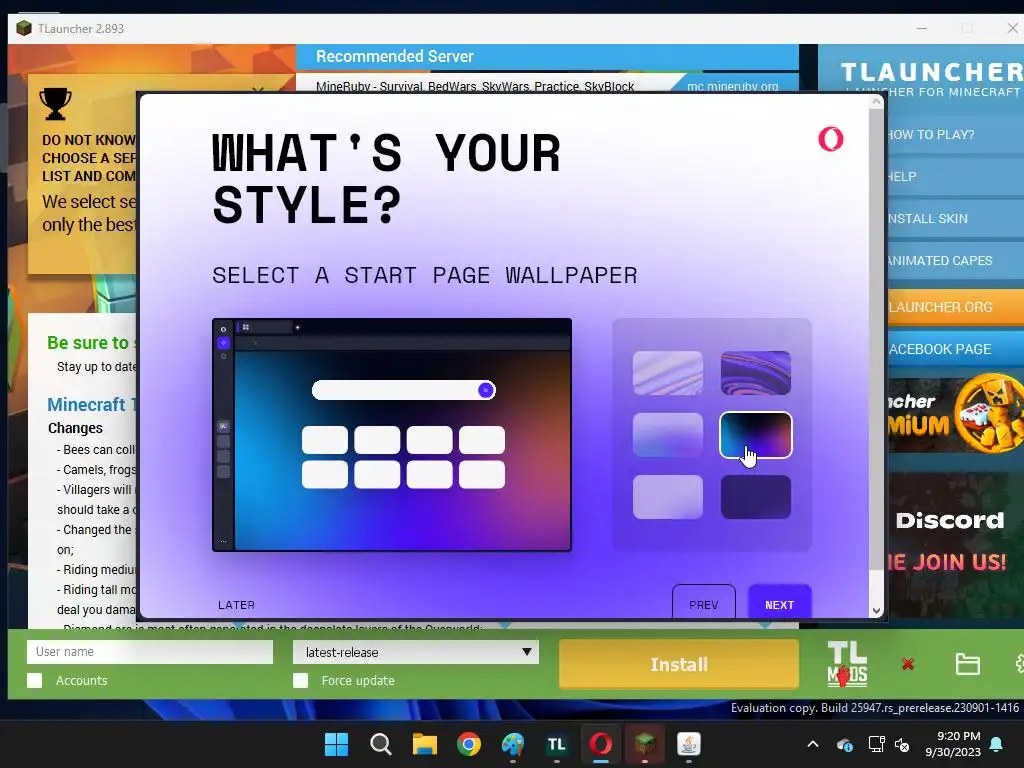Screen dimensions: 1024x768
Task: Click the NEXT button in Opera setup
Action: [x=779, y=603]
